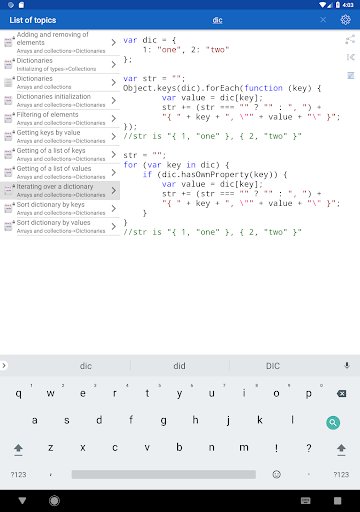Chevron of 'Getting of a list of values'
The width and height of the screenshot is (360, 512).
click(x=114, y=172)
